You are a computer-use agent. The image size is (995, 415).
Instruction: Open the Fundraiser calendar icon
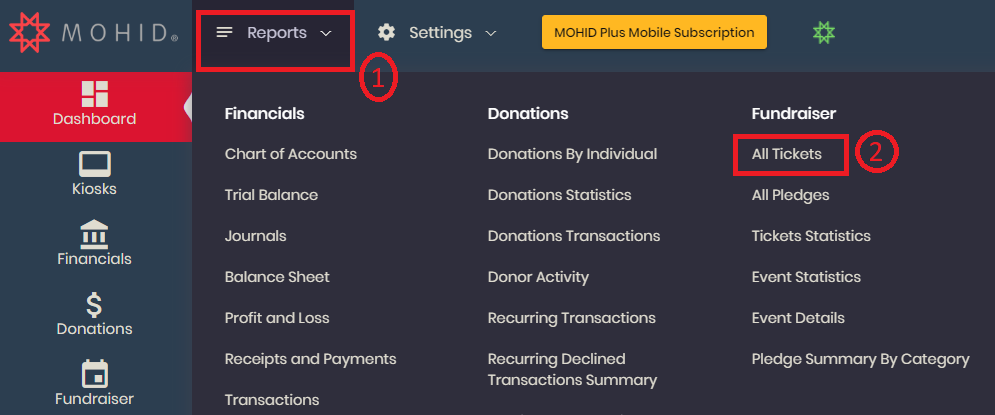click(95, 374)
